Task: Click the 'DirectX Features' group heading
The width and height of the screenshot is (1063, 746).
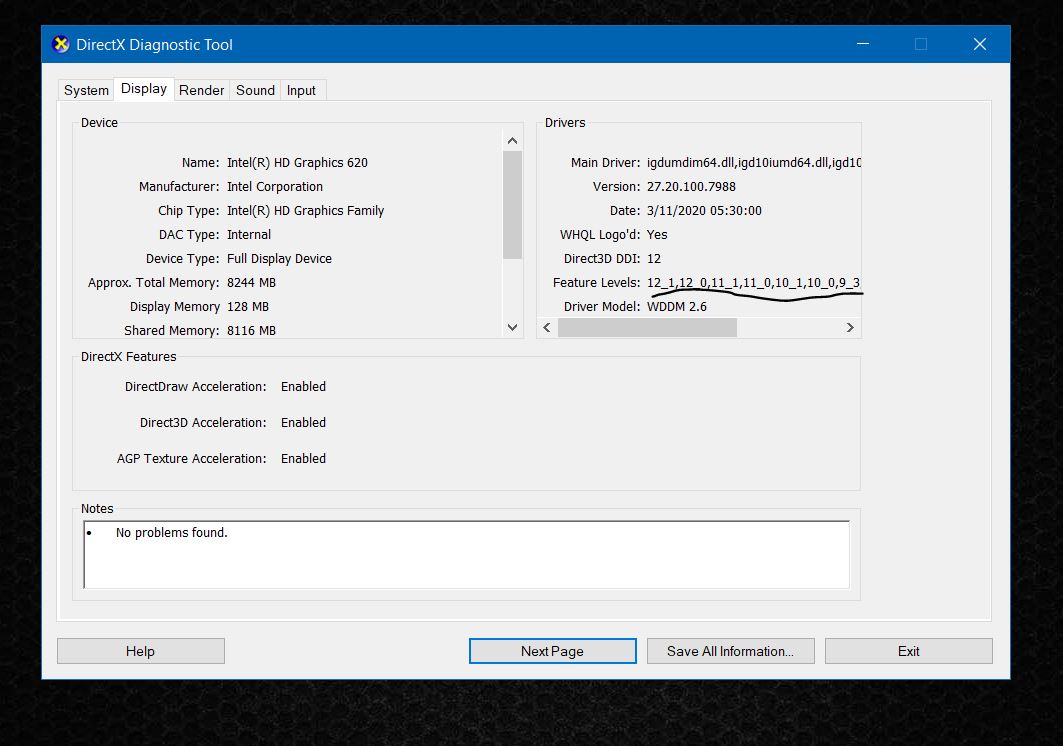Action: [128, 357]
